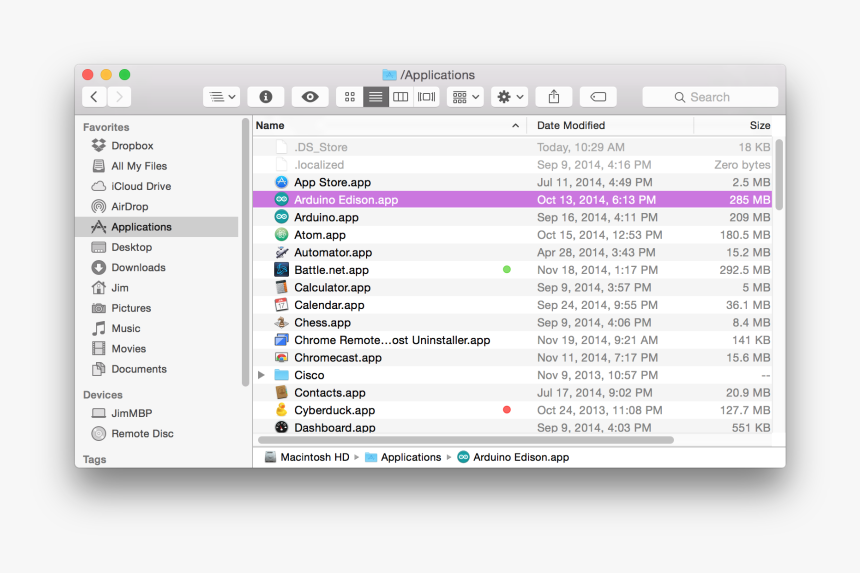Sort by the Date Modified column header
The image size is (860, 573).
(x=570, y=126)
